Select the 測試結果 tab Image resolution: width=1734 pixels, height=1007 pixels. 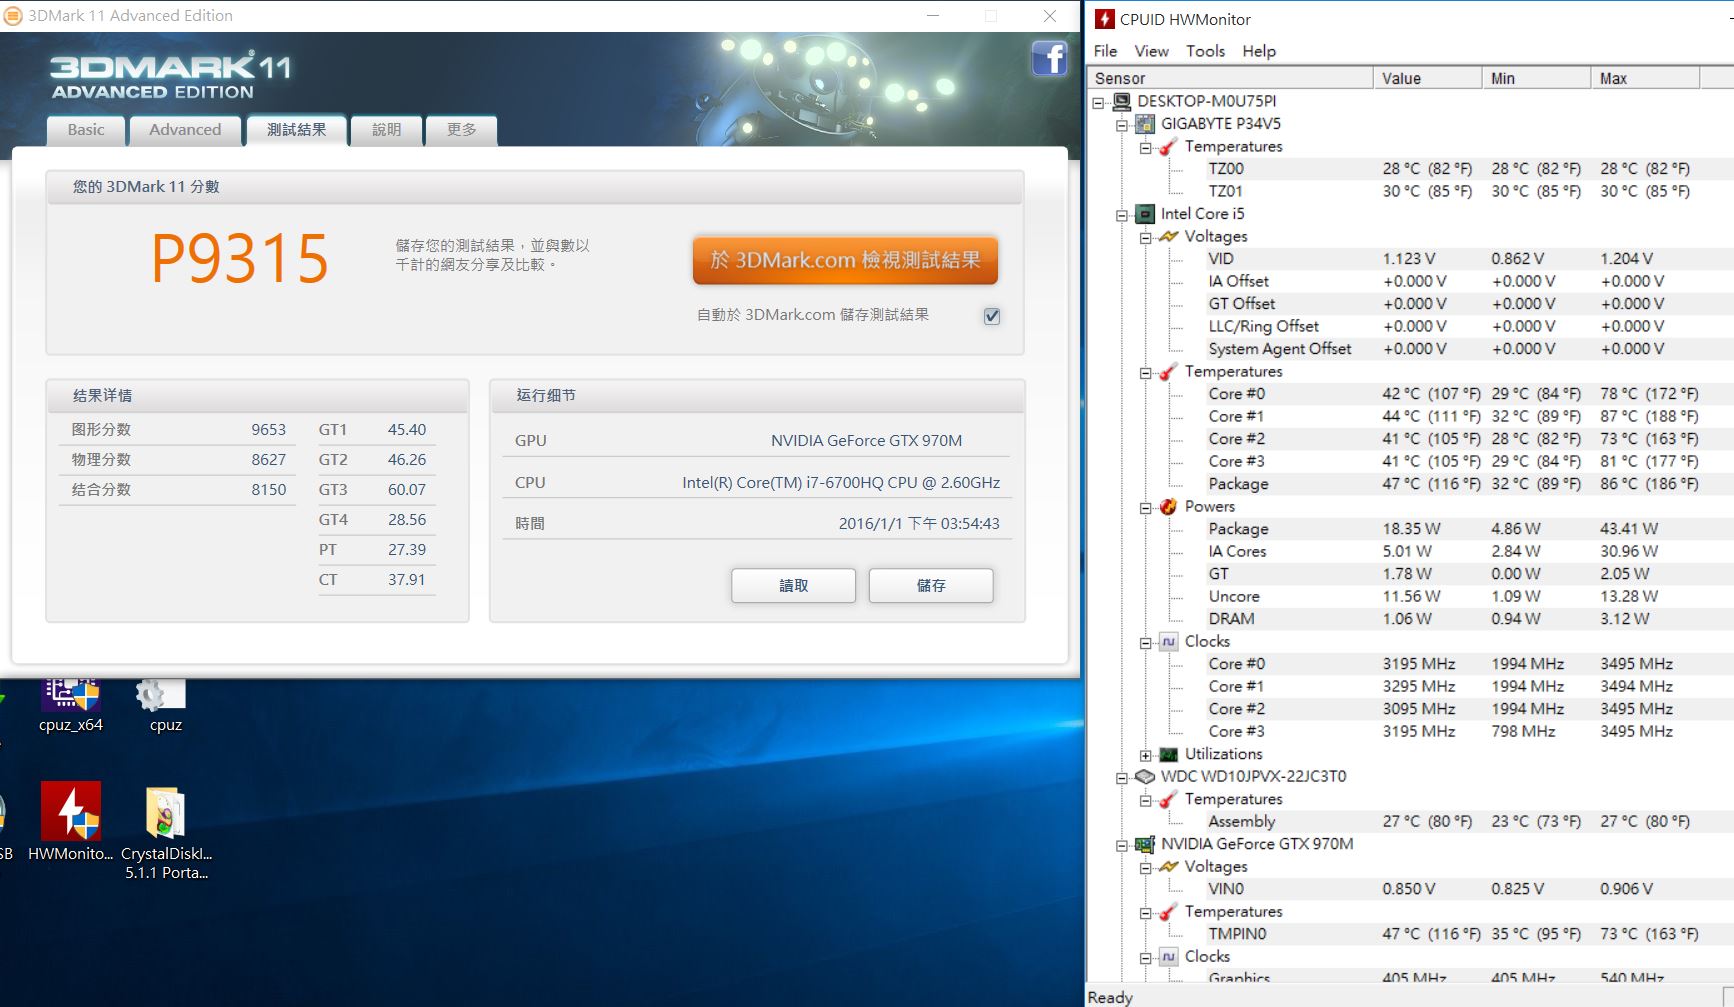(296, 130)
